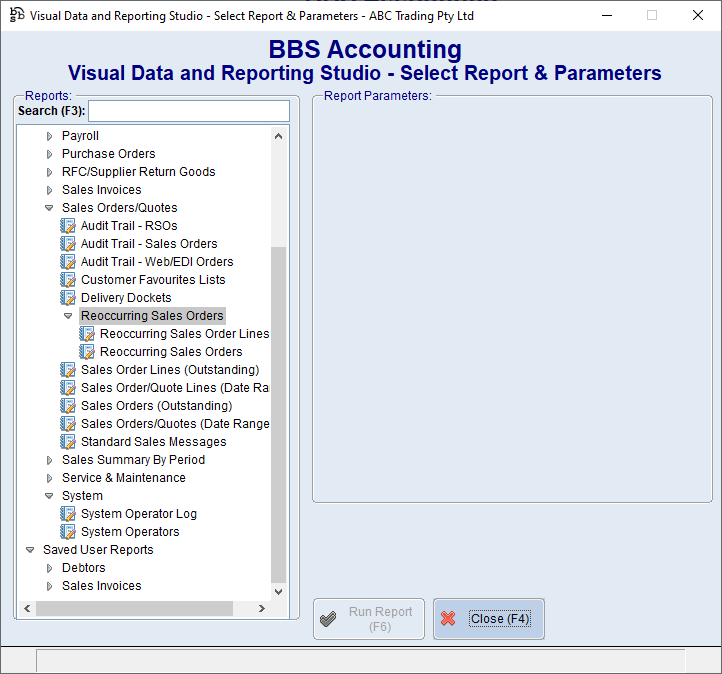Image resolution: width=722 pixels, height=674 pixels.
Task: Click the report icon beside Delivery Dockets
Action: point(68,298)
